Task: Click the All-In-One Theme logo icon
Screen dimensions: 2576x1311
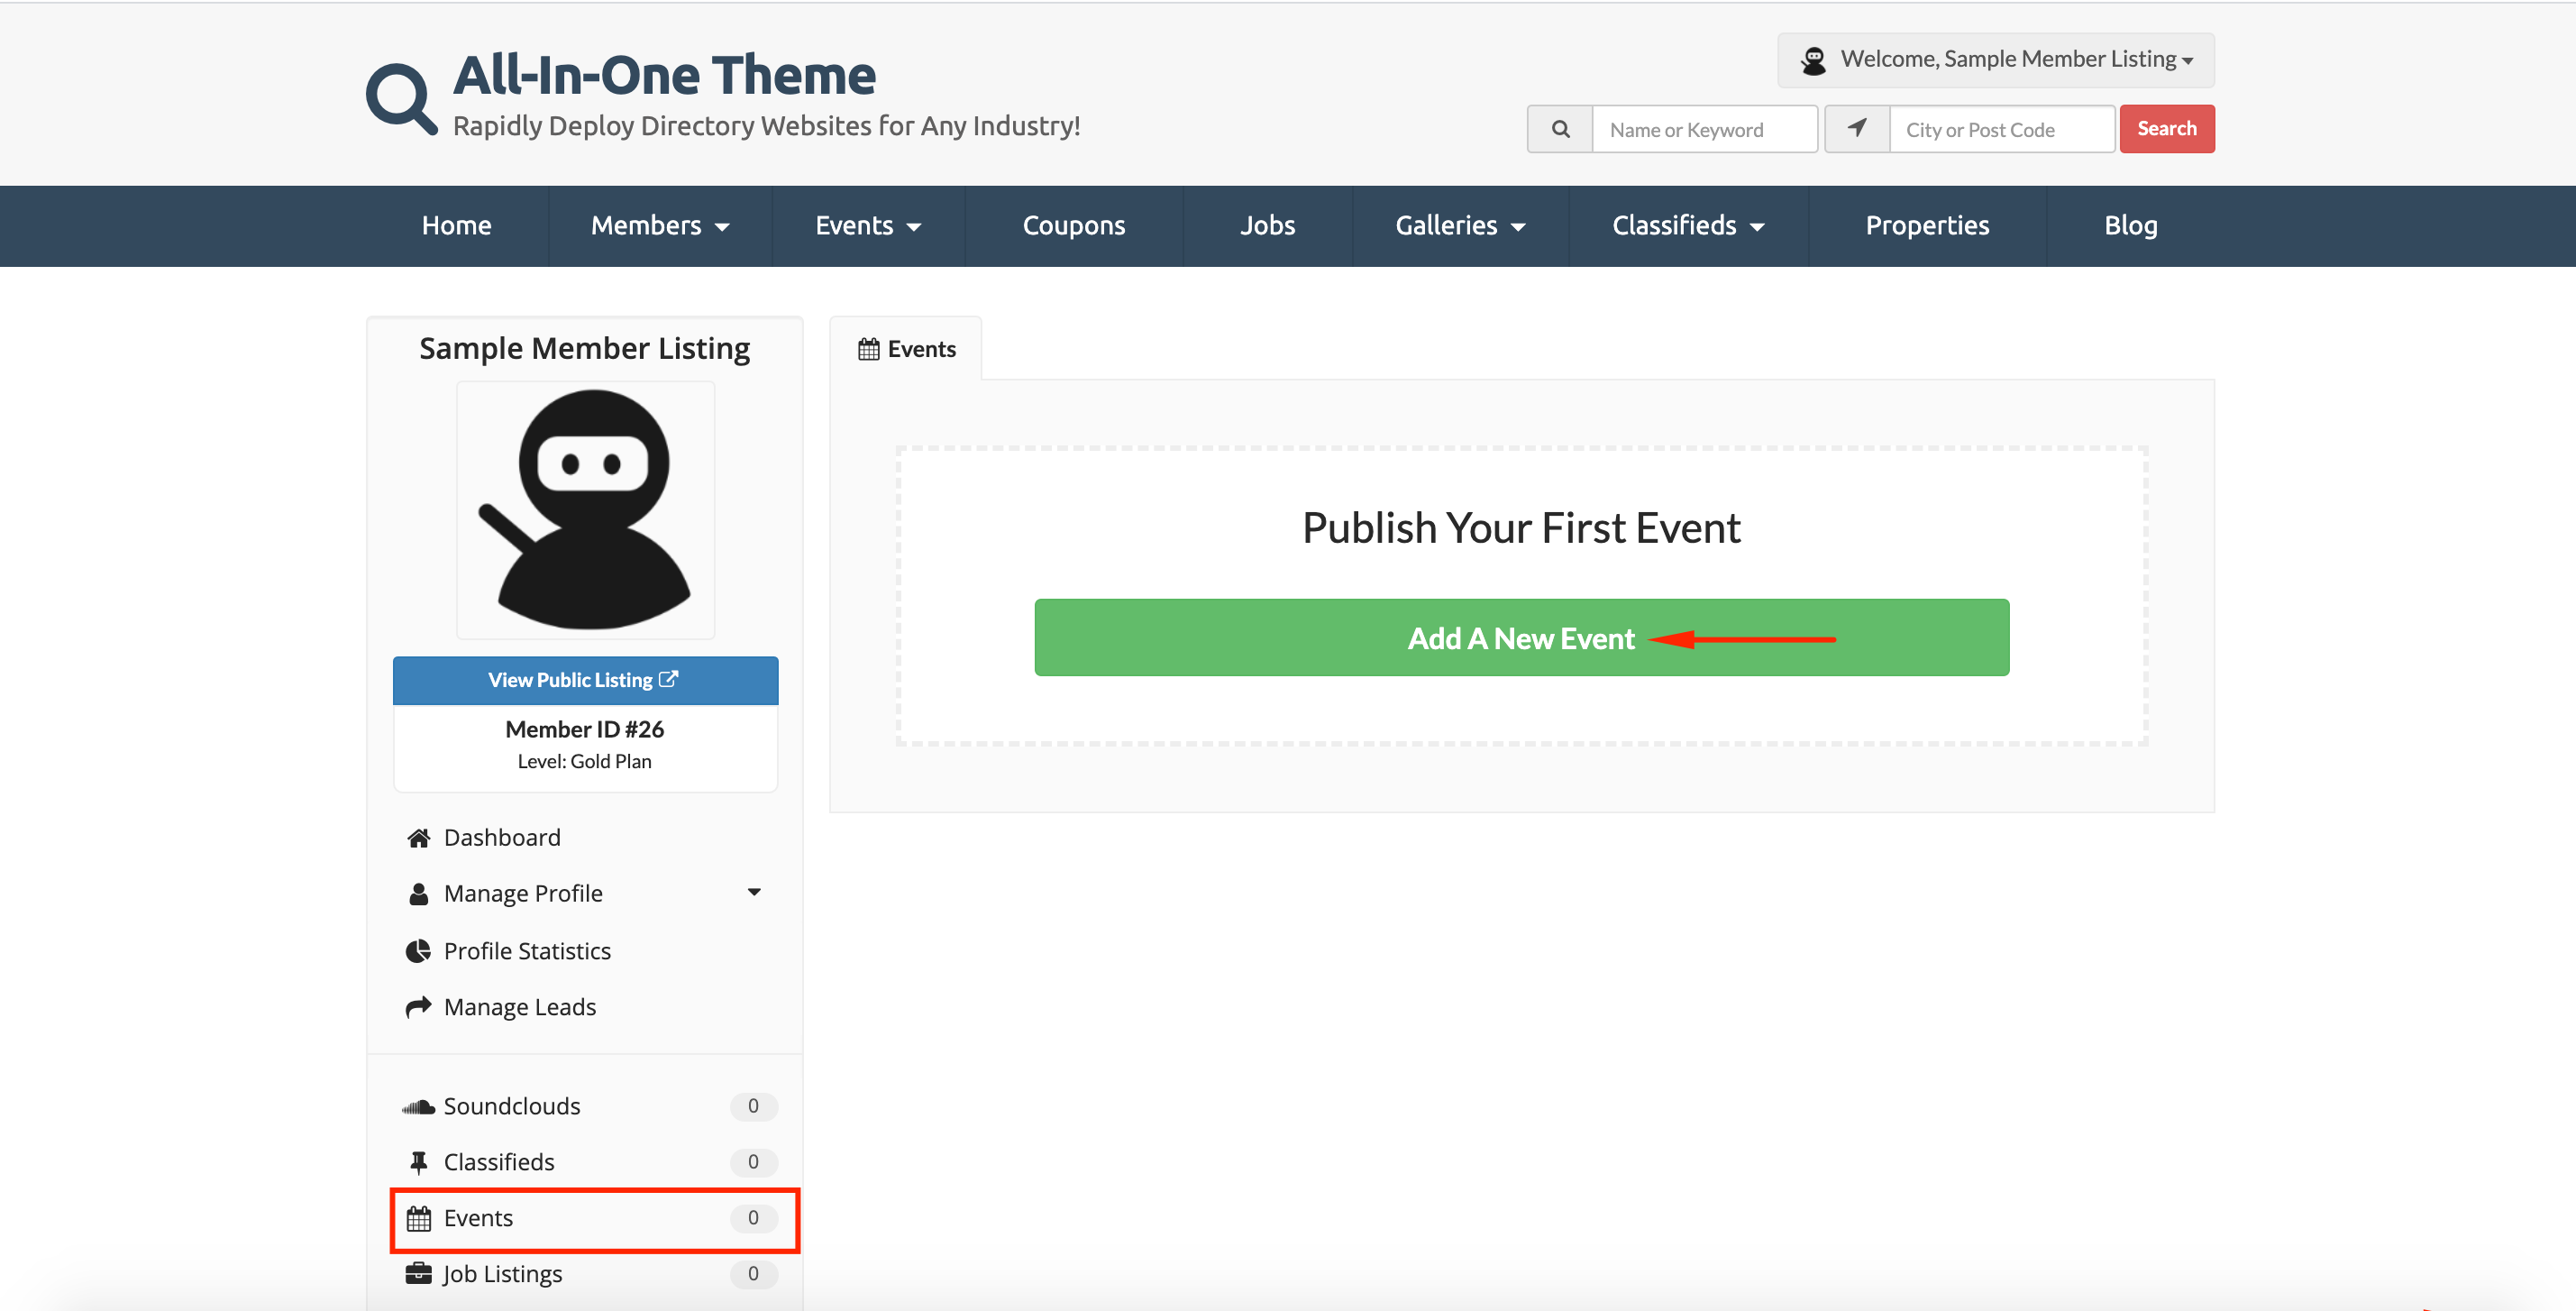Action: pos(401,98)
